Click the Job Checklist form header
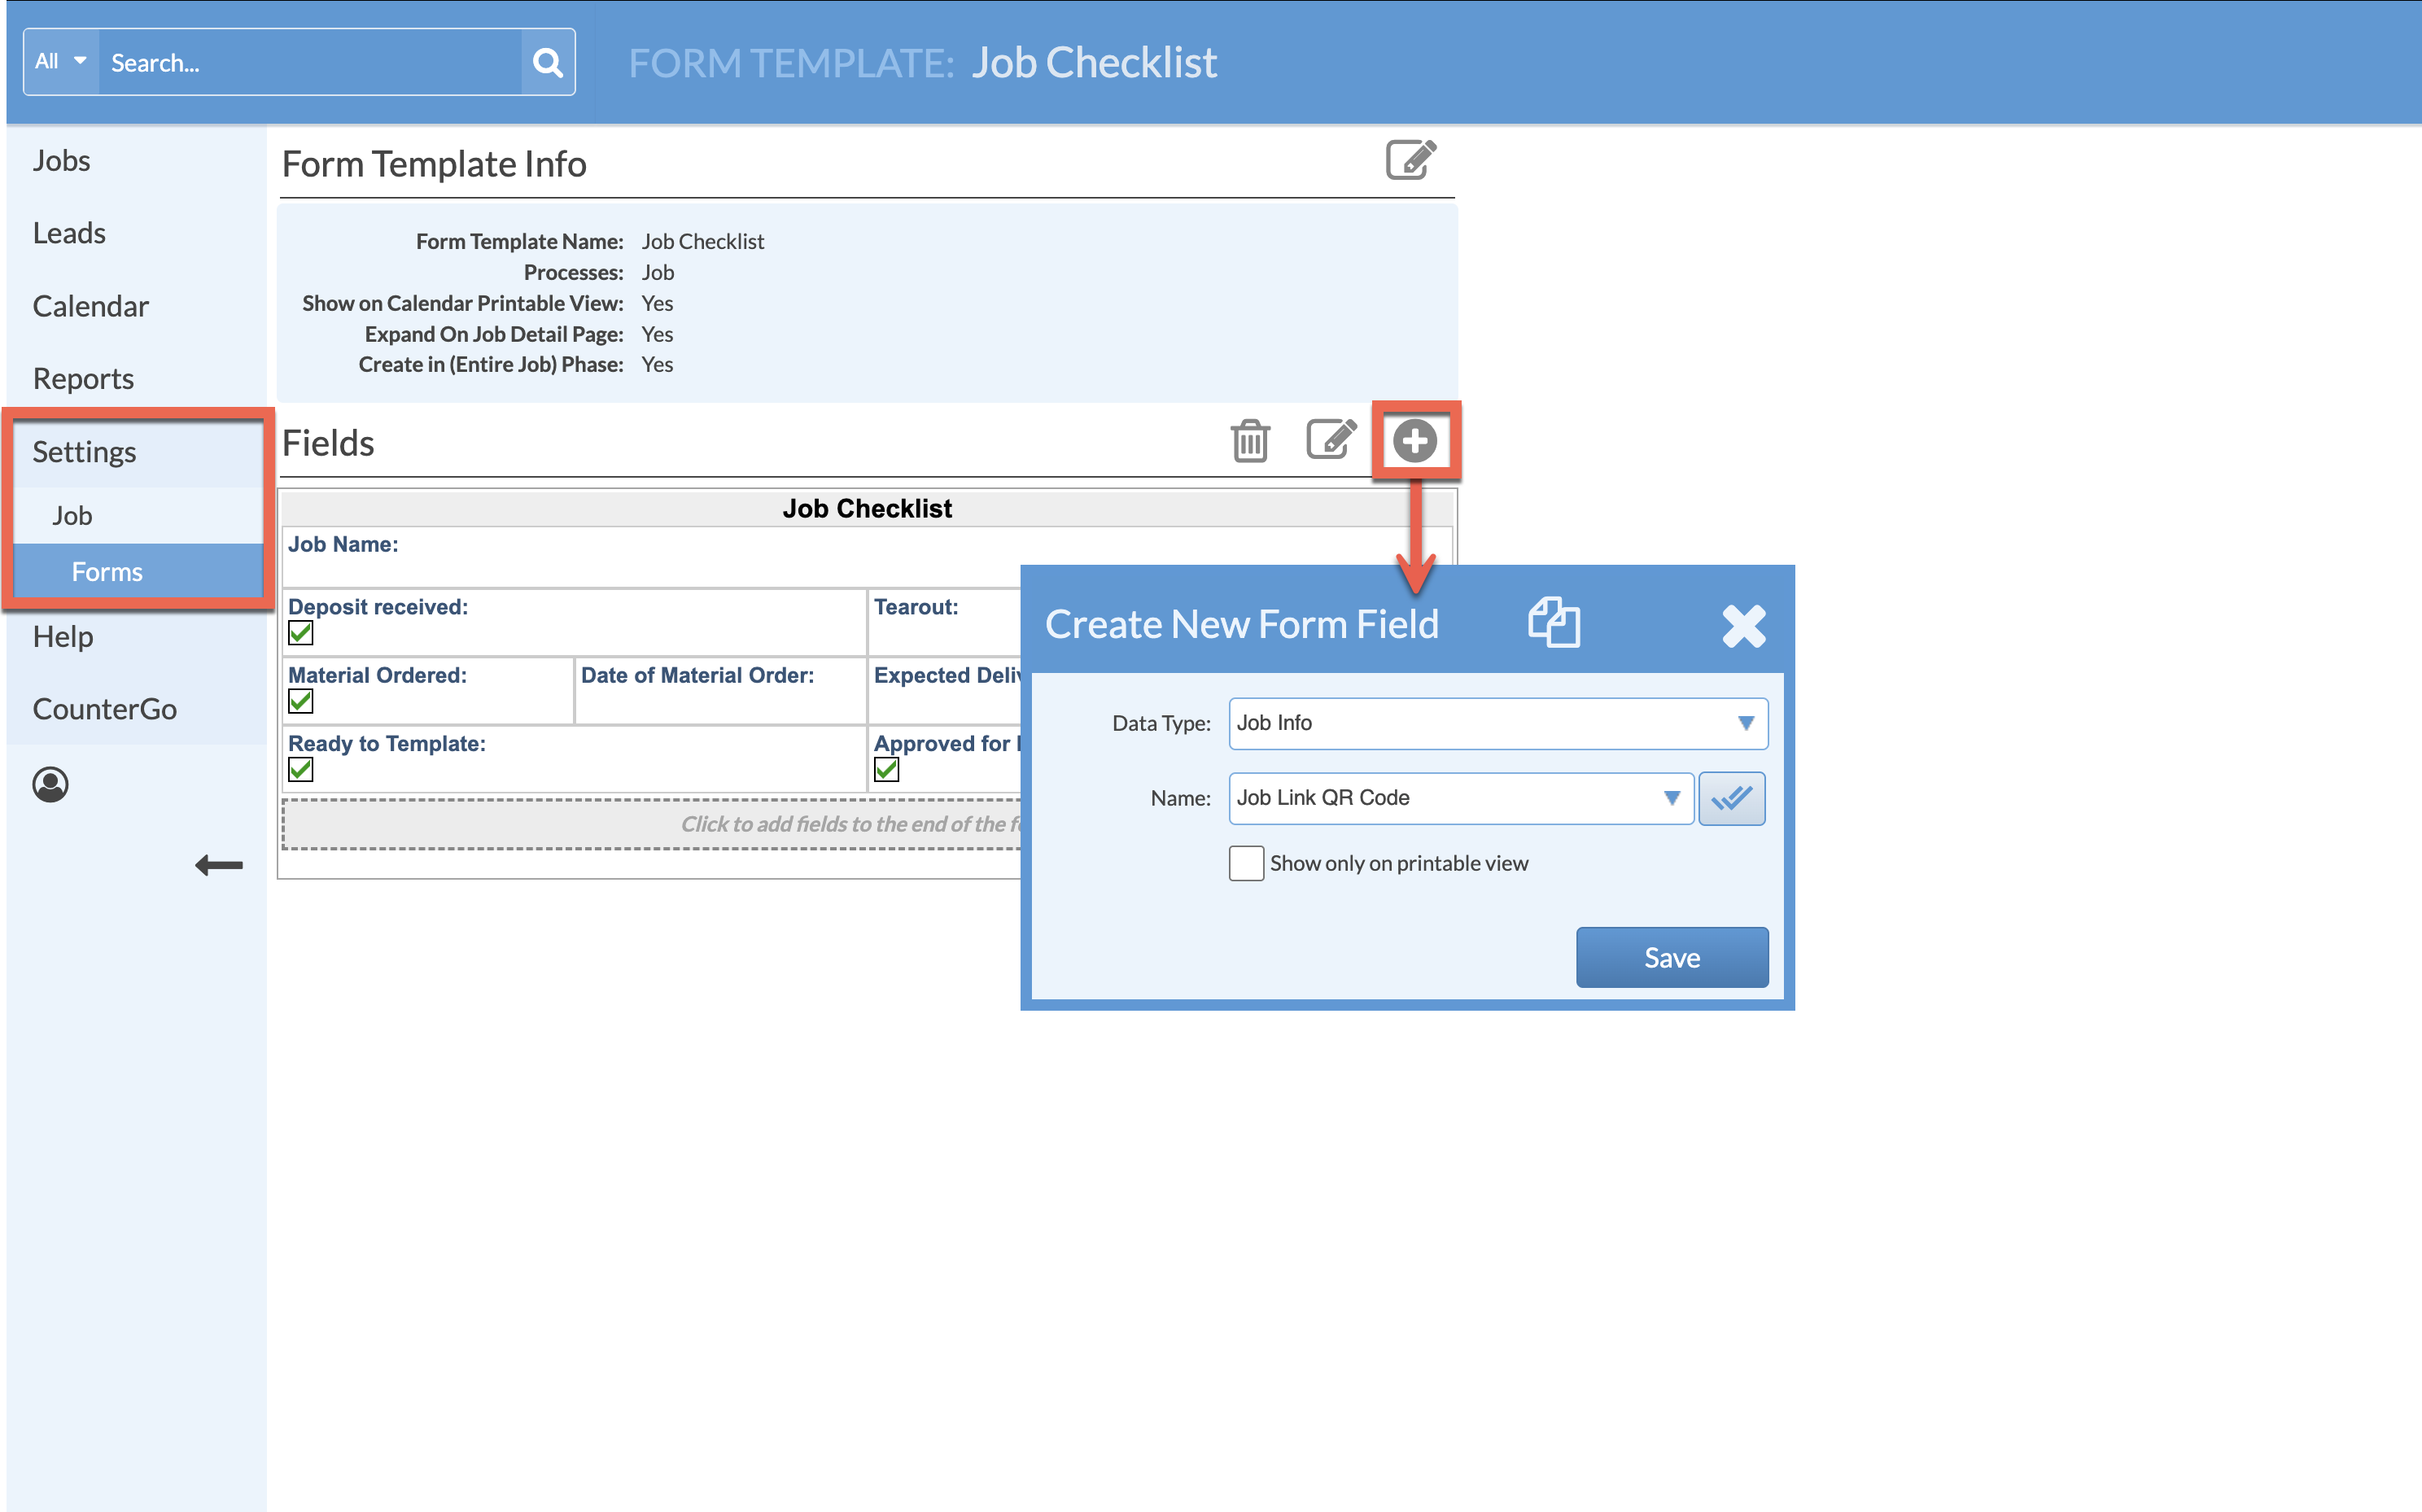The image size is (2422, 1512). pyautogui.click(x=866, y=508)
